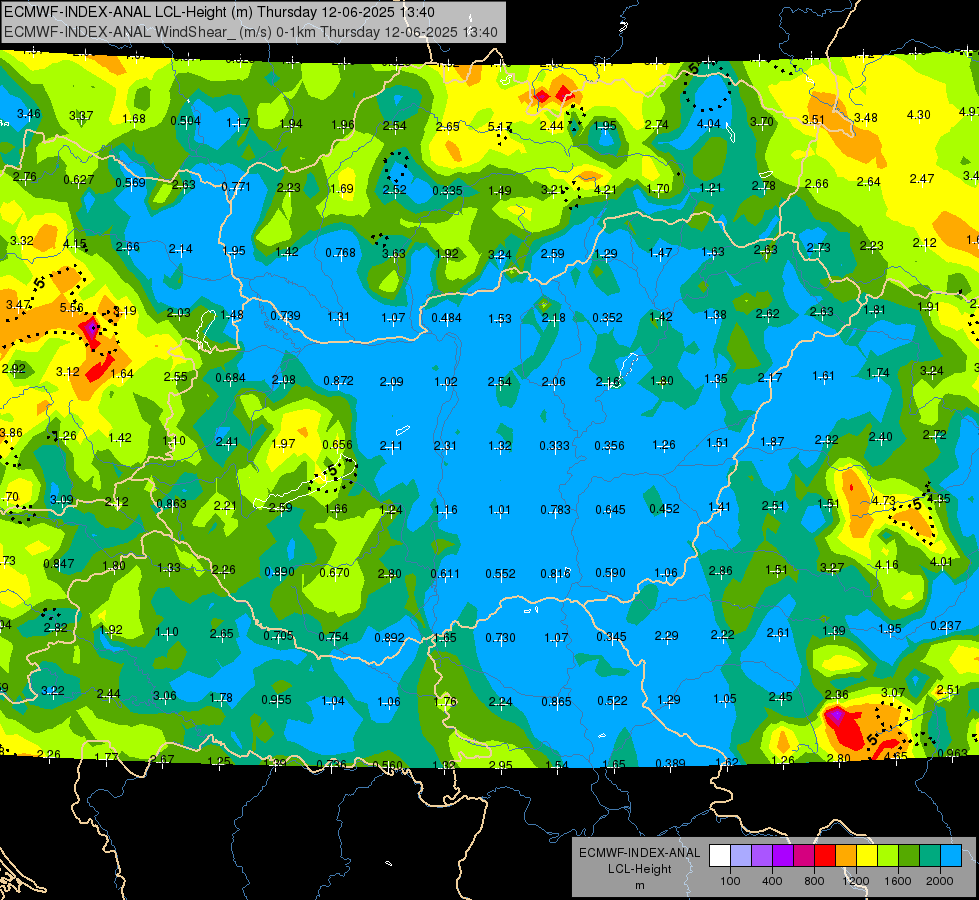Click the wind shear value 0.863
Viewport: 979px width, 900px height.
(x=172, y=504)
